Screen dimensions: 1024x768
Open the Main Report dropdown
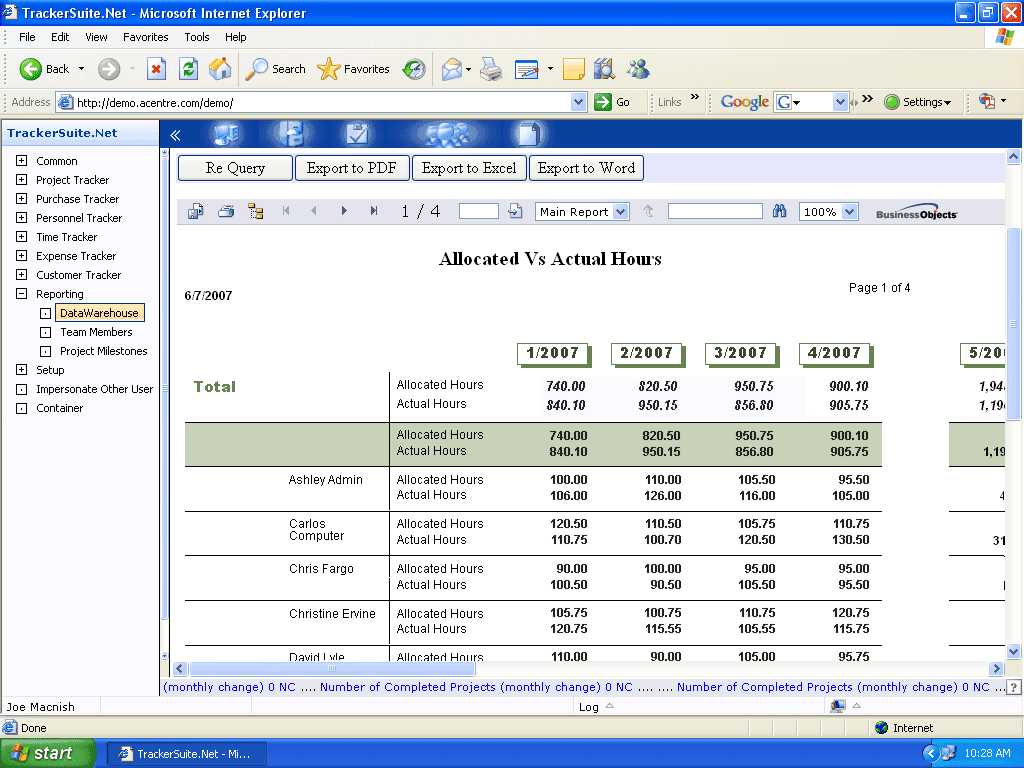[x=620, y=212]
